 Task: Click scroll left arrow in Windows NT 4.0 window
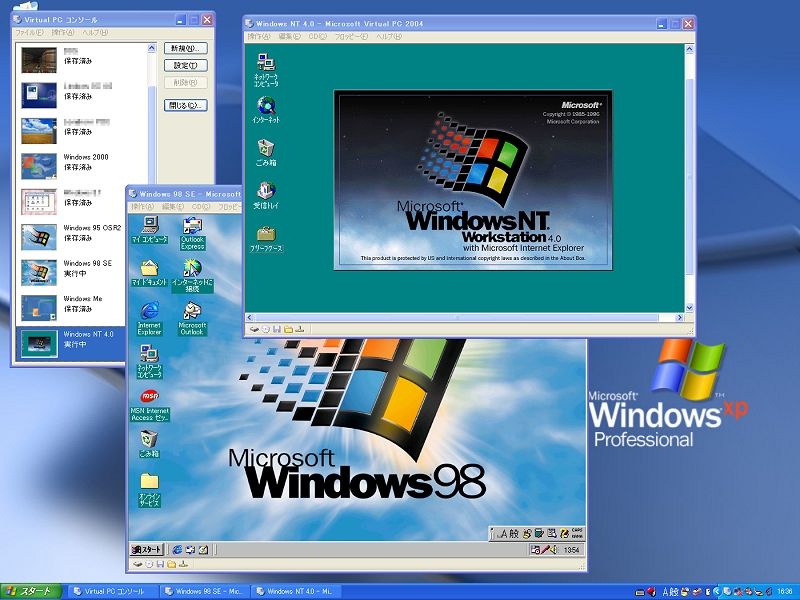click(250, 317)
